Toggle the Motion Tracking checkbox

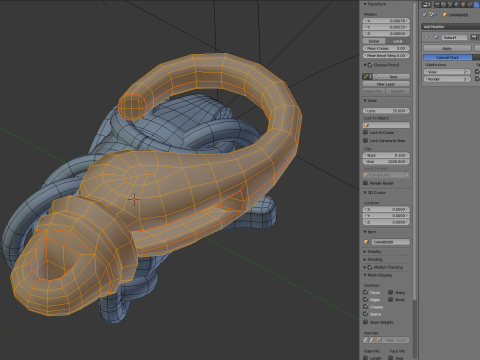pos(370,267)
